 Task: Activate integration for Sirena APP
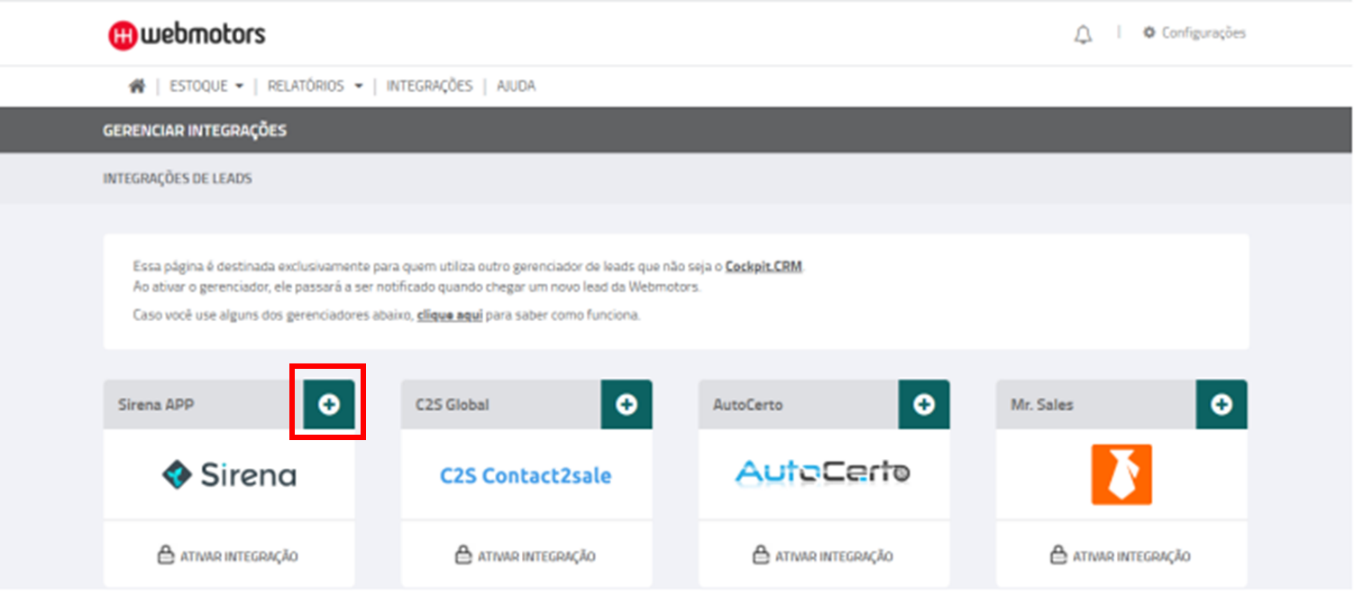coord(229,556)
